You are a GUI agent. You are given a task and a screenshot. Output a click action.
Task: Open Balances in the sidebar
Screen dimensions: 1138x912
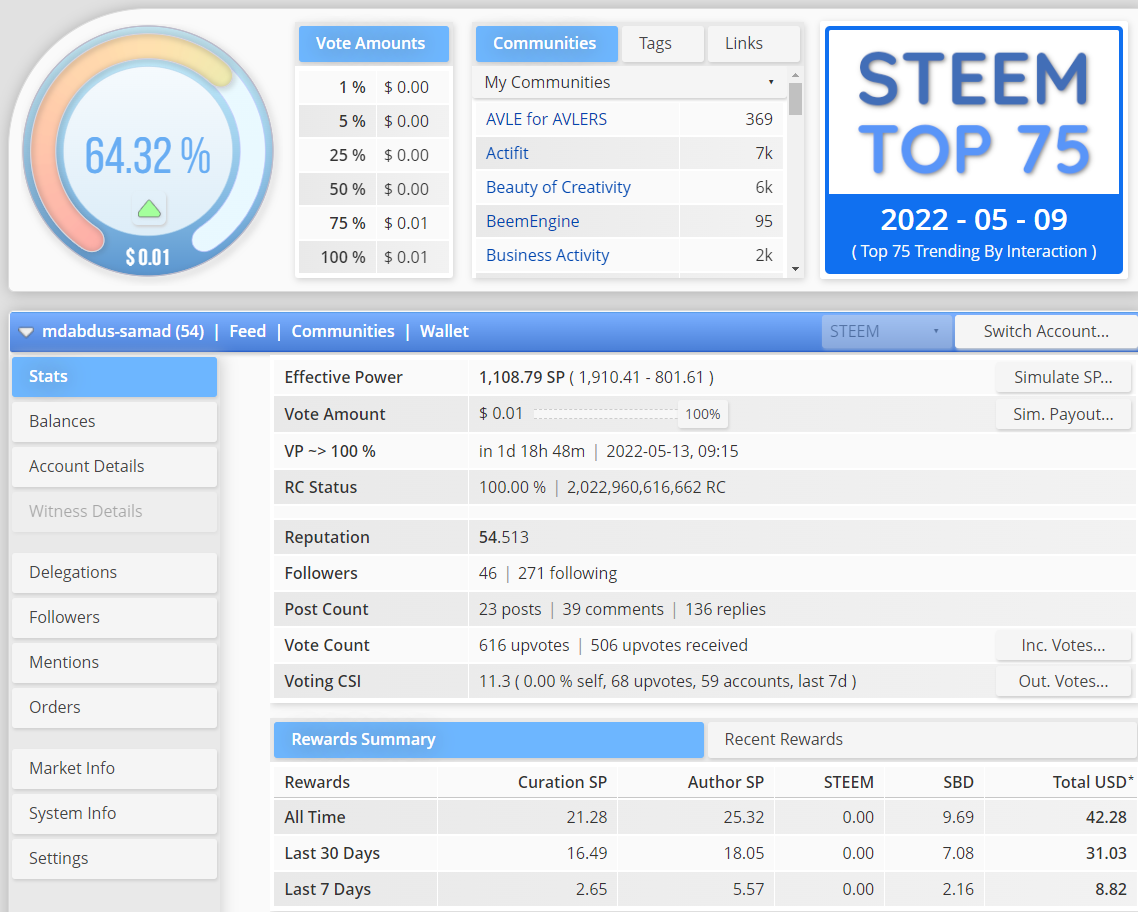click(115, 422)
